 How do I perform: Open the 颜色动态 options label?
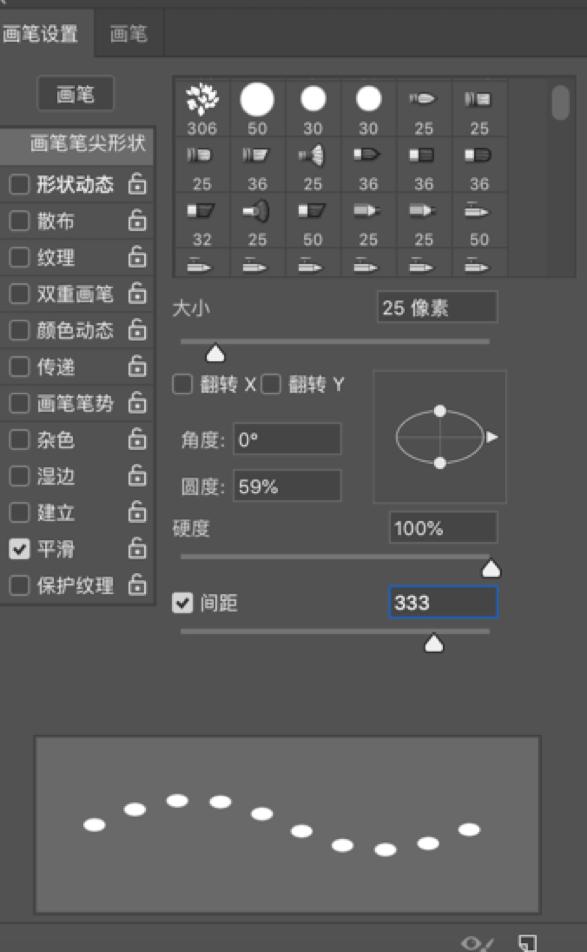[x=75, y=330]
